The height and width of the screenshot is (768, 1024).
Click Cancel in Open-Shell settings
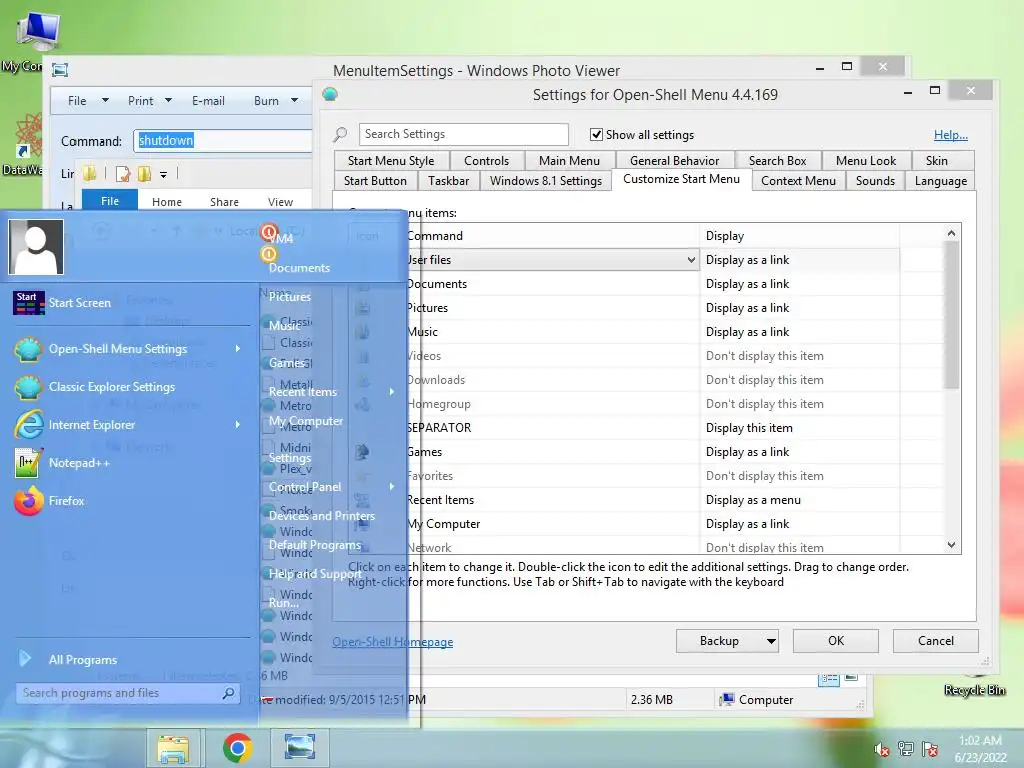coord(935,641)
